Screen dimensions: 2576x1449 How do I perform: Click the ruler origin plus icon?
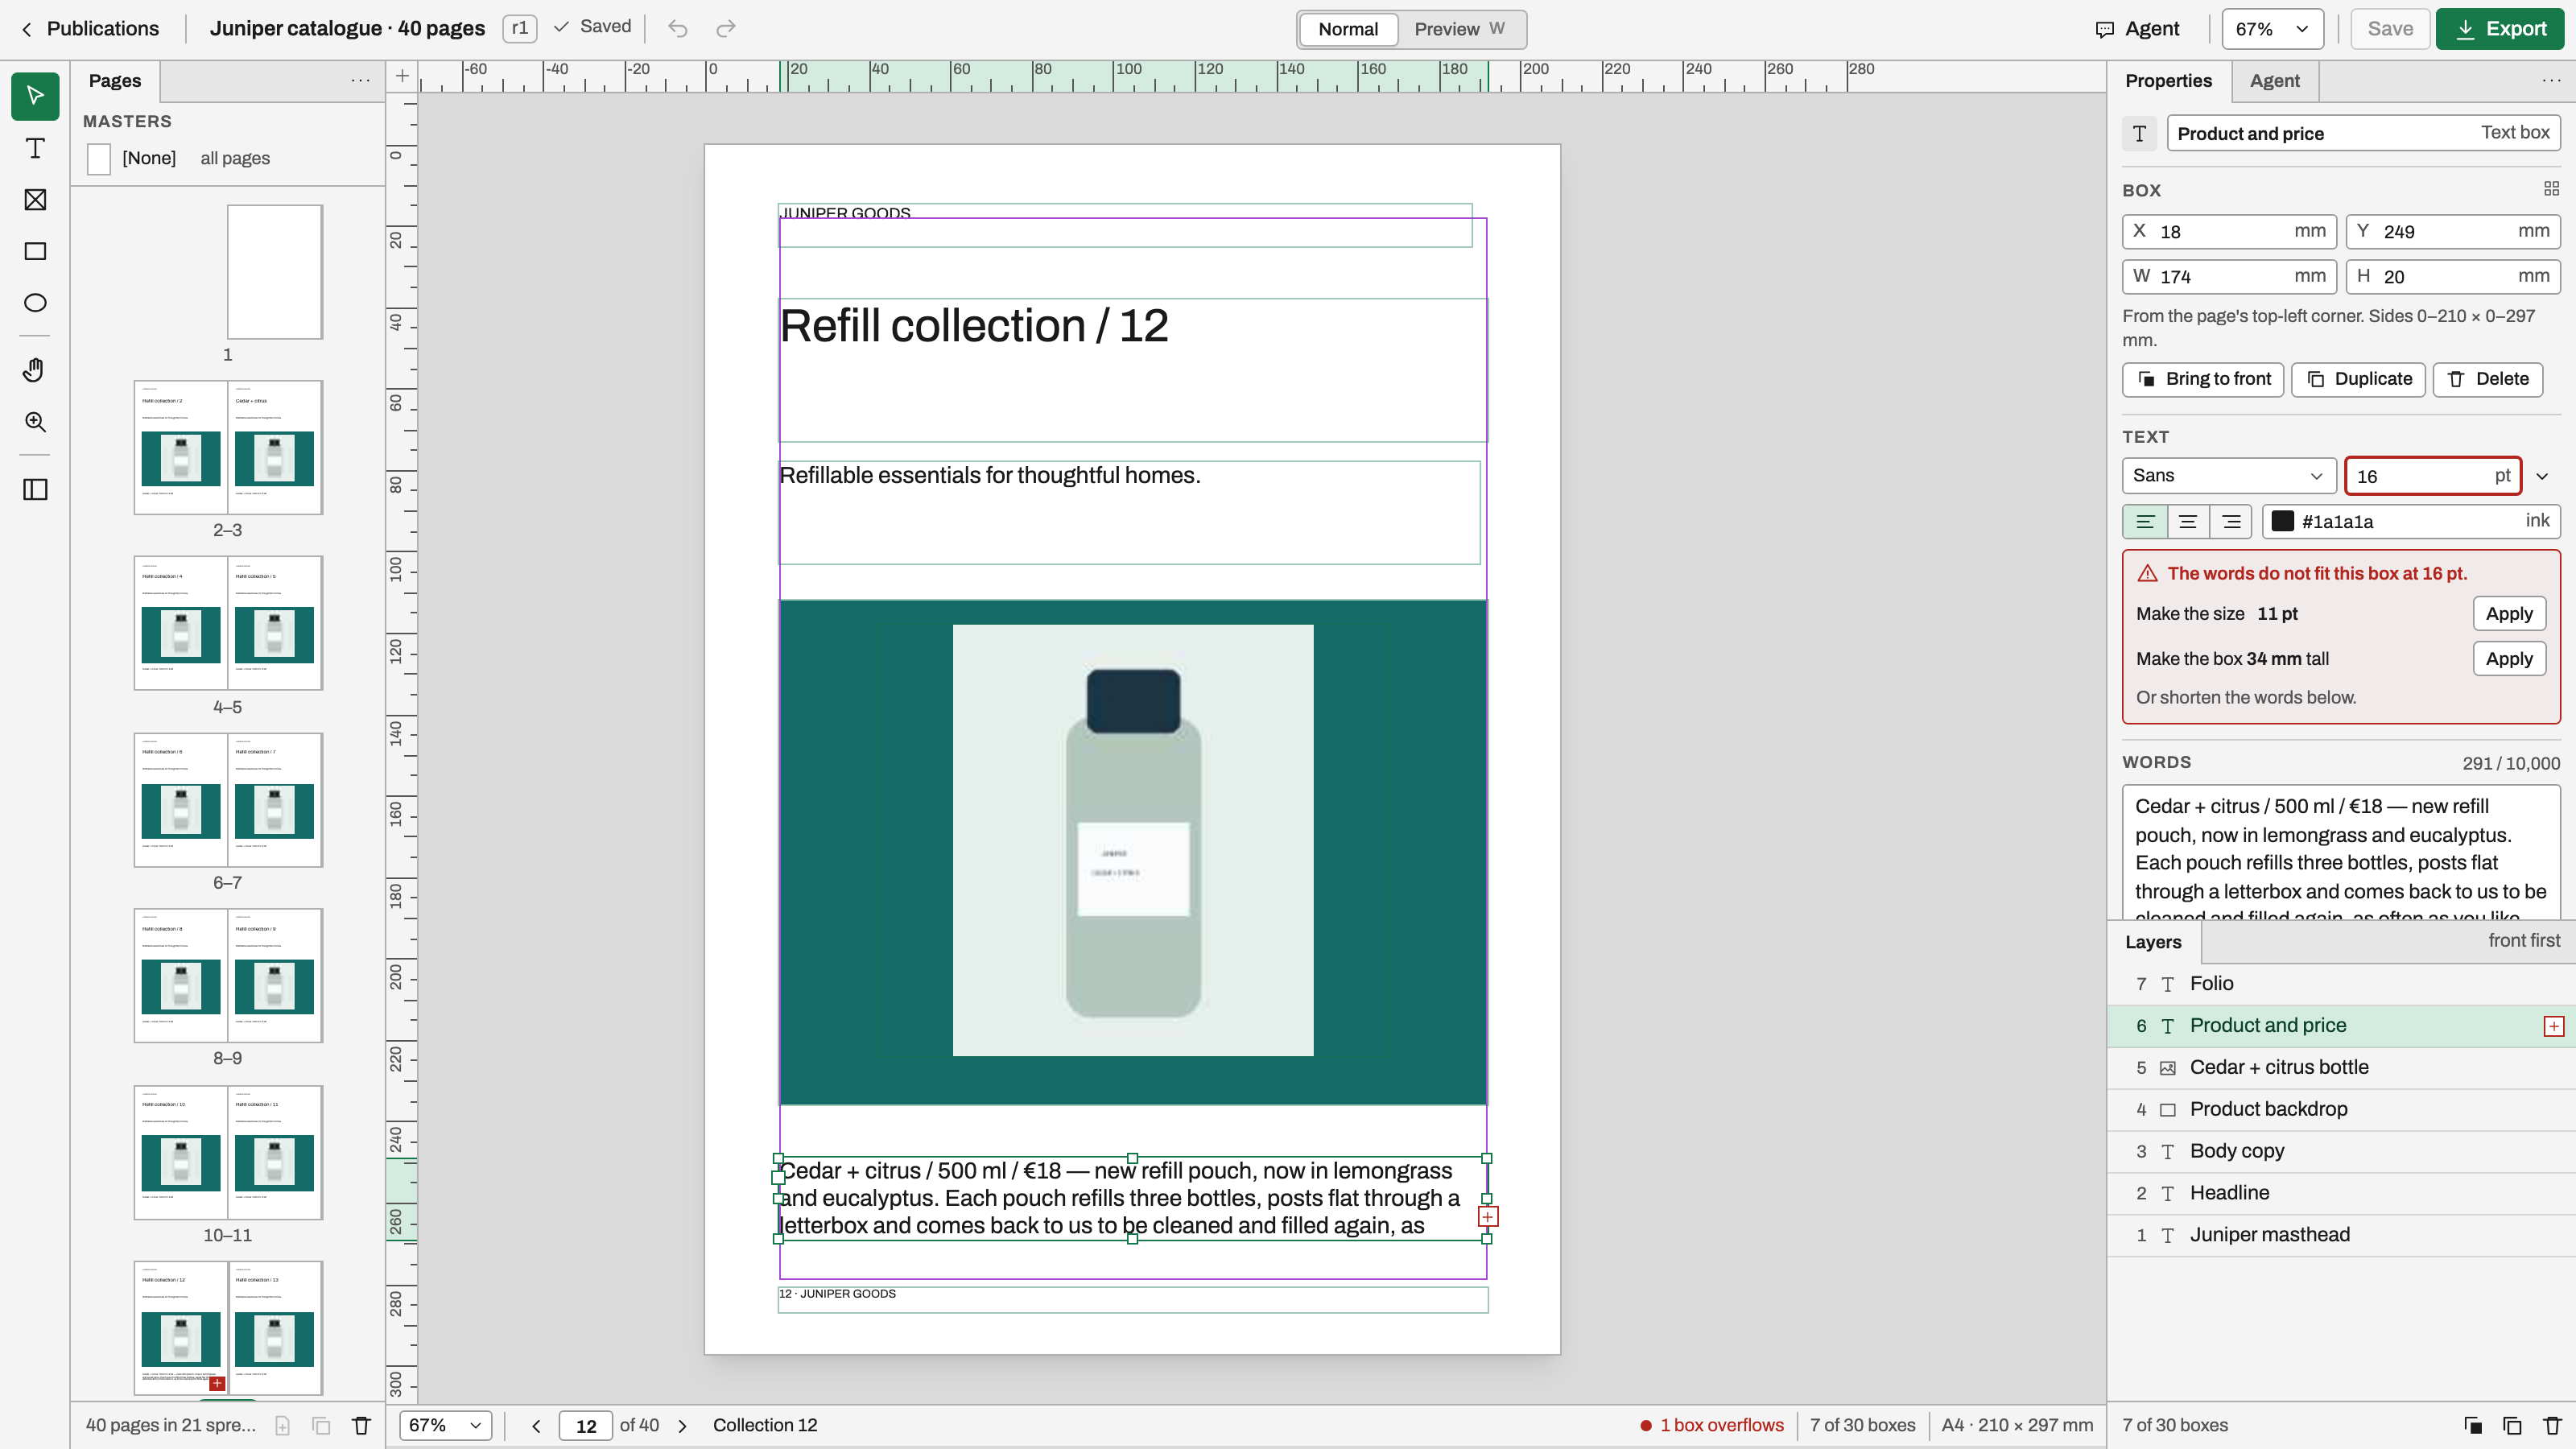click(x=402, y=76)
